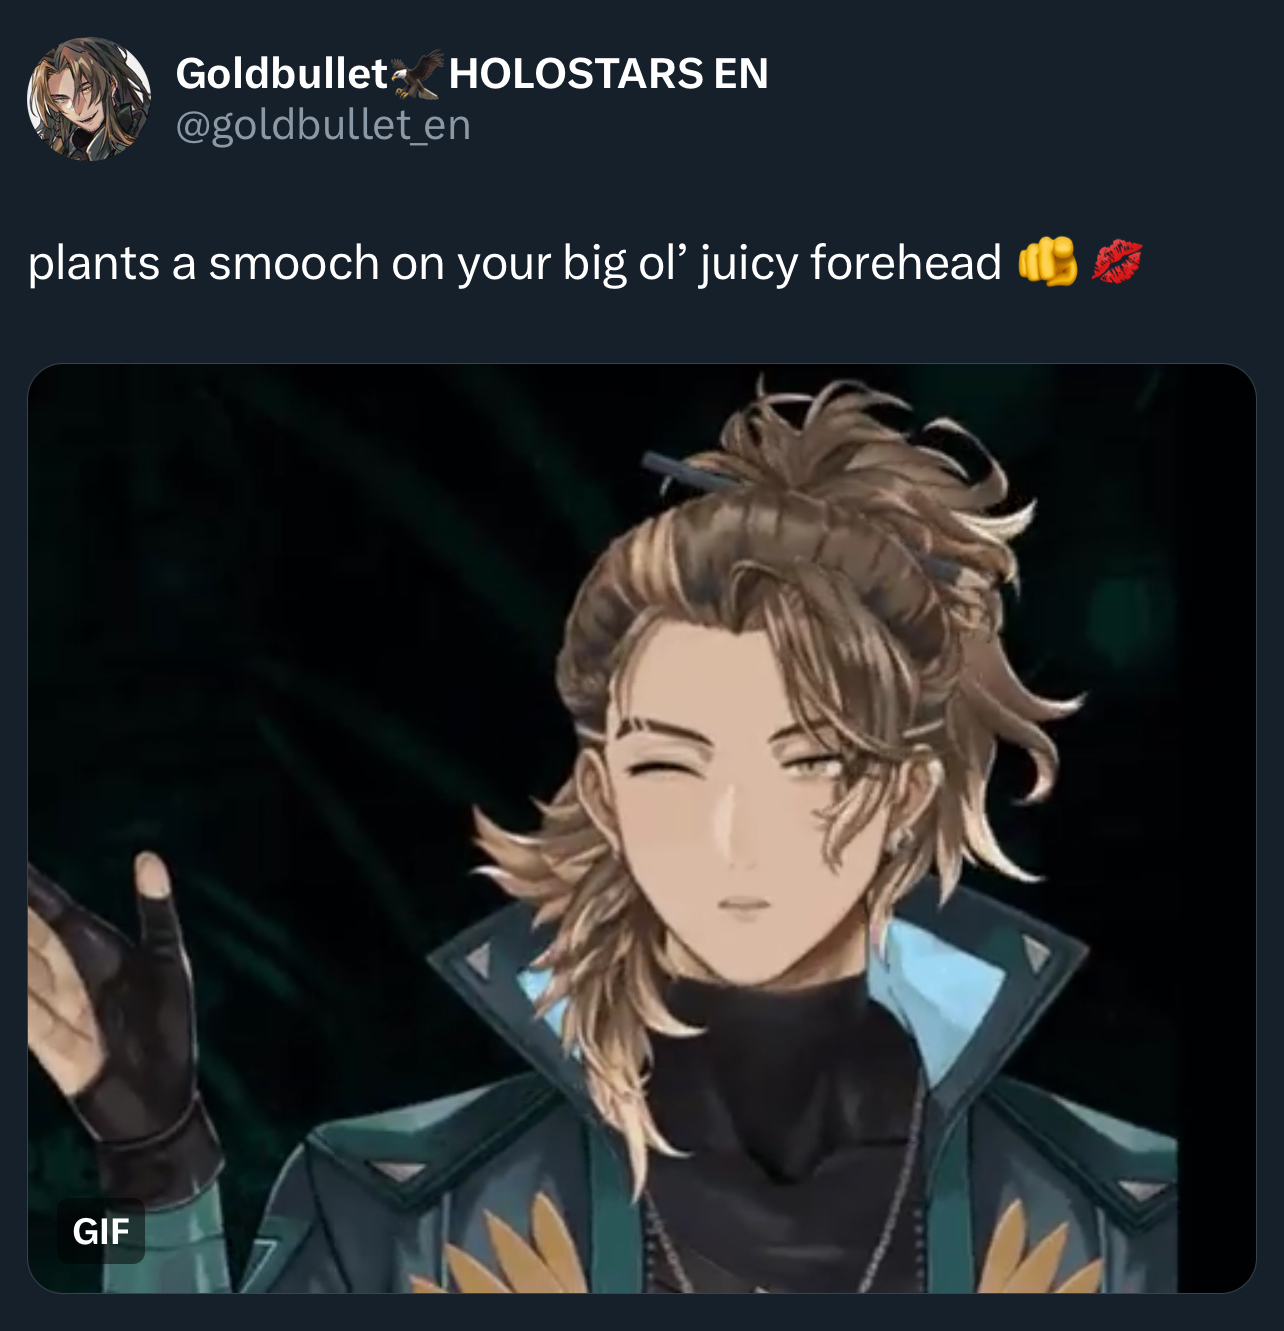Click the word "juicy" in the tweet
Screen dimensions: 1284x1331
click(747, 265)
